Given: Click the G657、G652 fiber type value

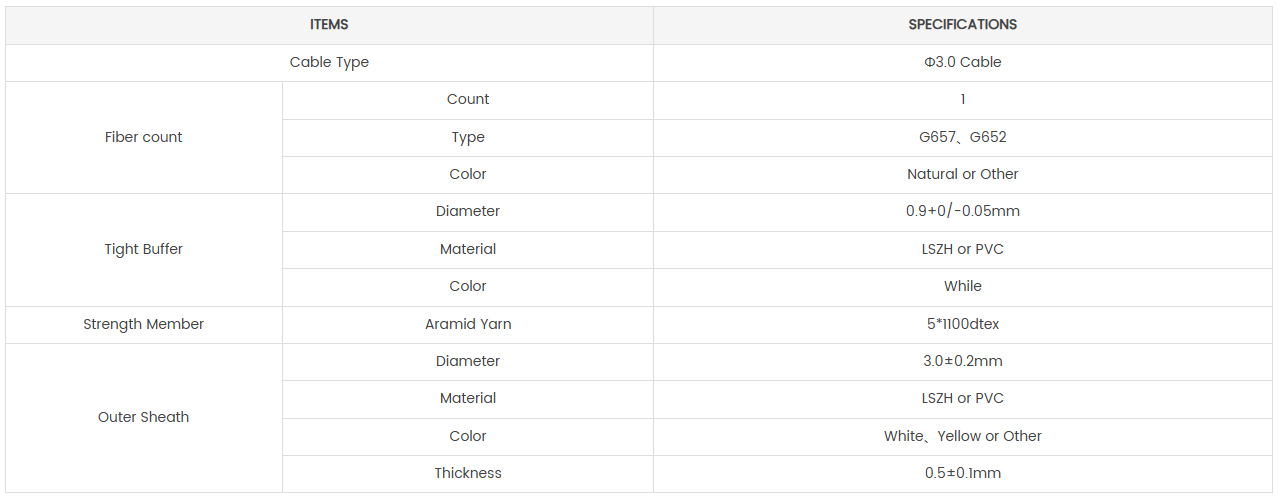Looking at the screenshot, I should click(x=963, y=137).
